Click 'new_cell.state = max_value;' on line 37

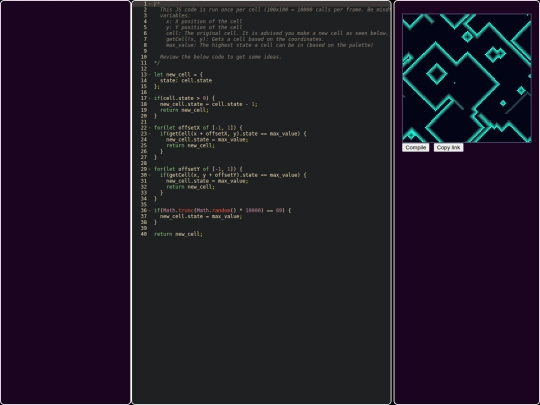201,216
